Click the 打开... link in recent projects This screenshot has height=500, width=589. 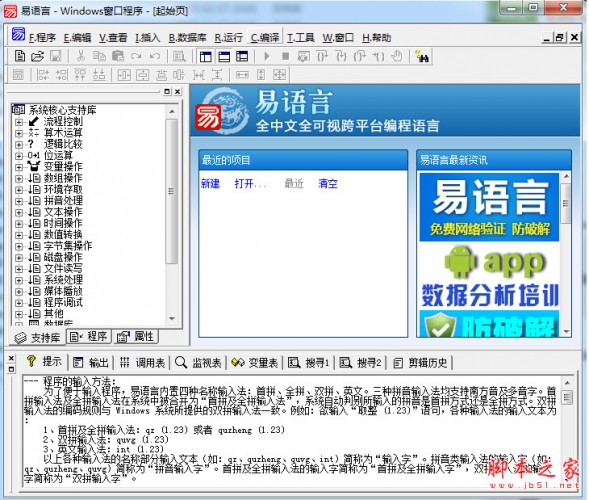pos(251,184)
